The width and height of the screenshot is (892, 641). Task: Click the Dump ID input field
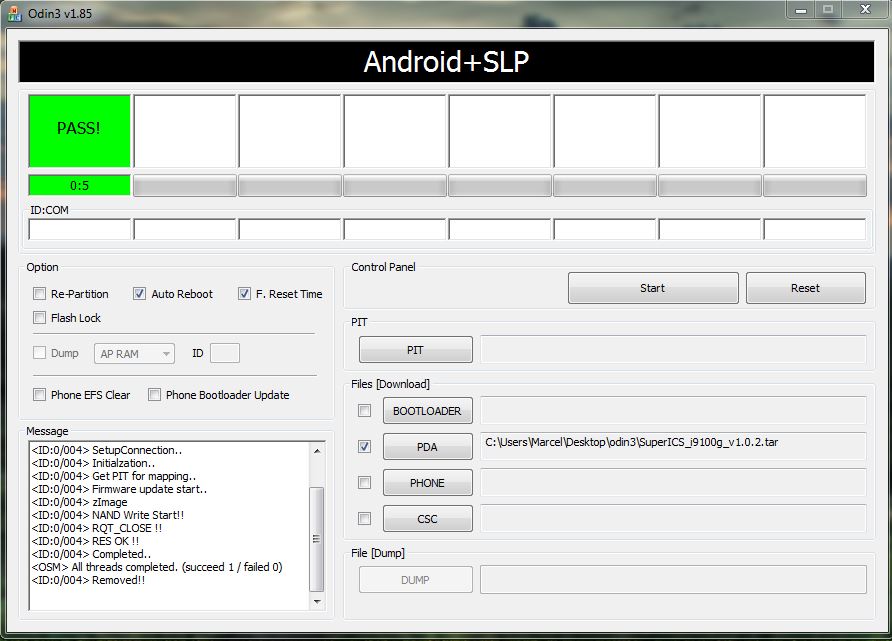point(225,353)
